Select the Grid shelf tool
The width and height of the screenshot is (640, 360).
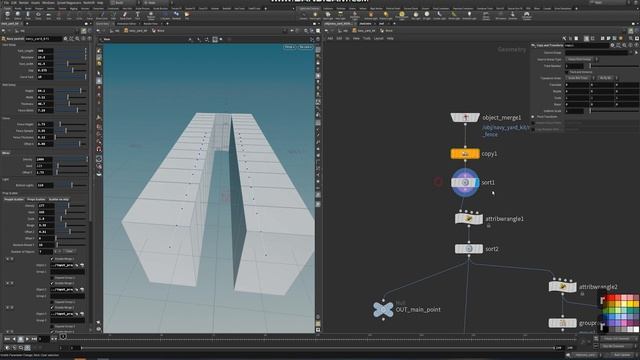tap(48, 15)
